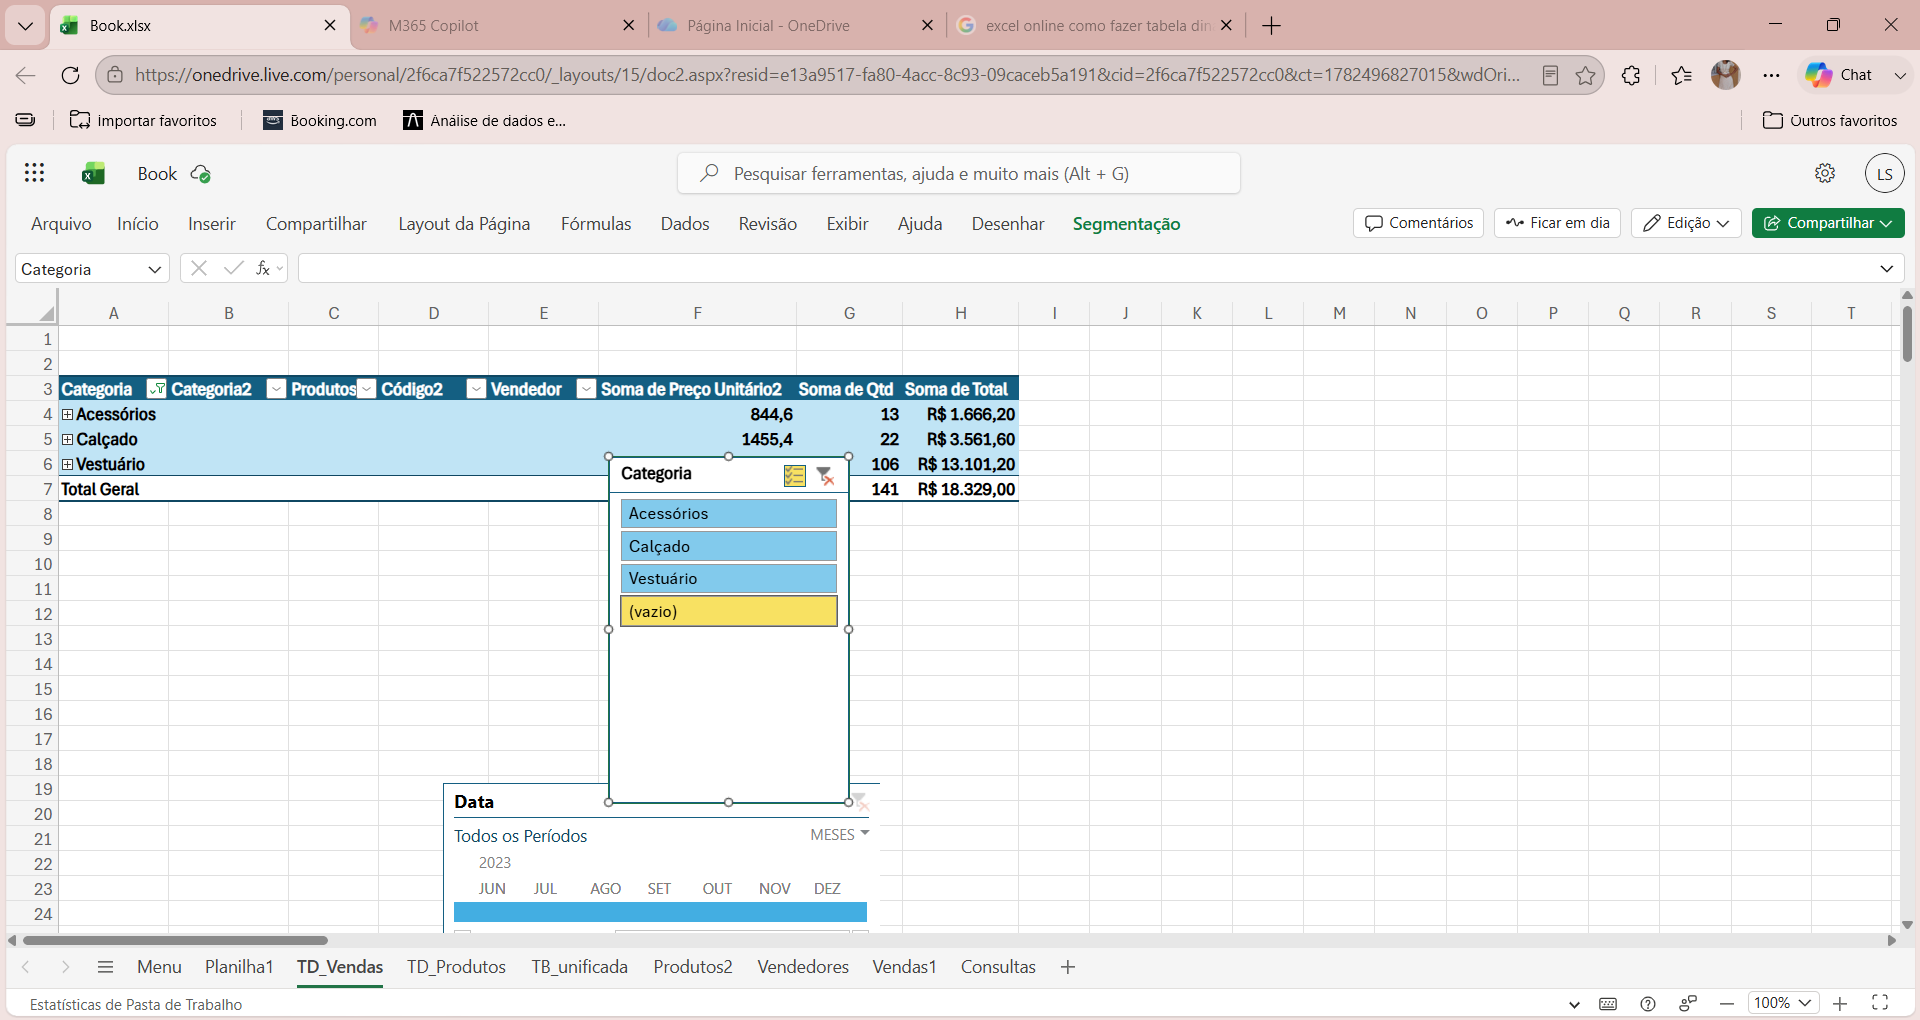
Task: Open Booking.com favorite link
Action: coord(320,120)
